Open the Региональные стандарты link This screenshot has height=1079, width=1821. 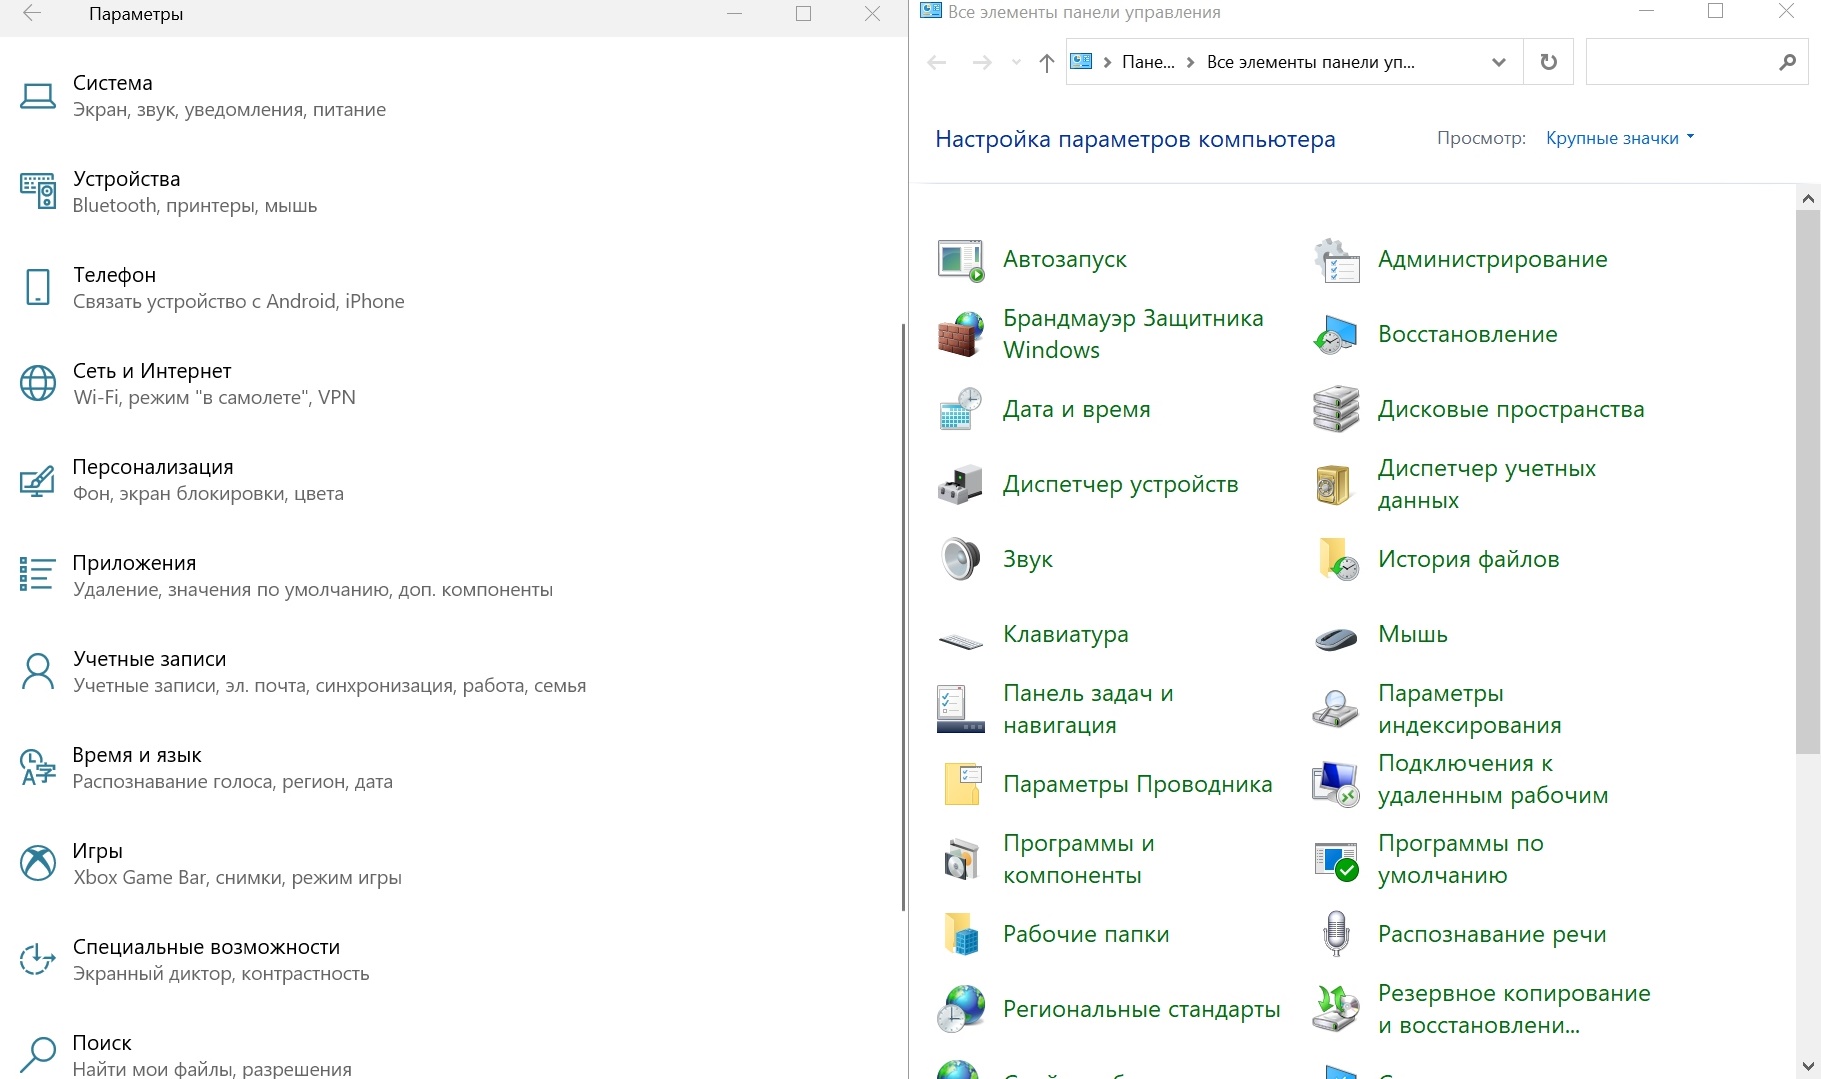(1142, 1010)
